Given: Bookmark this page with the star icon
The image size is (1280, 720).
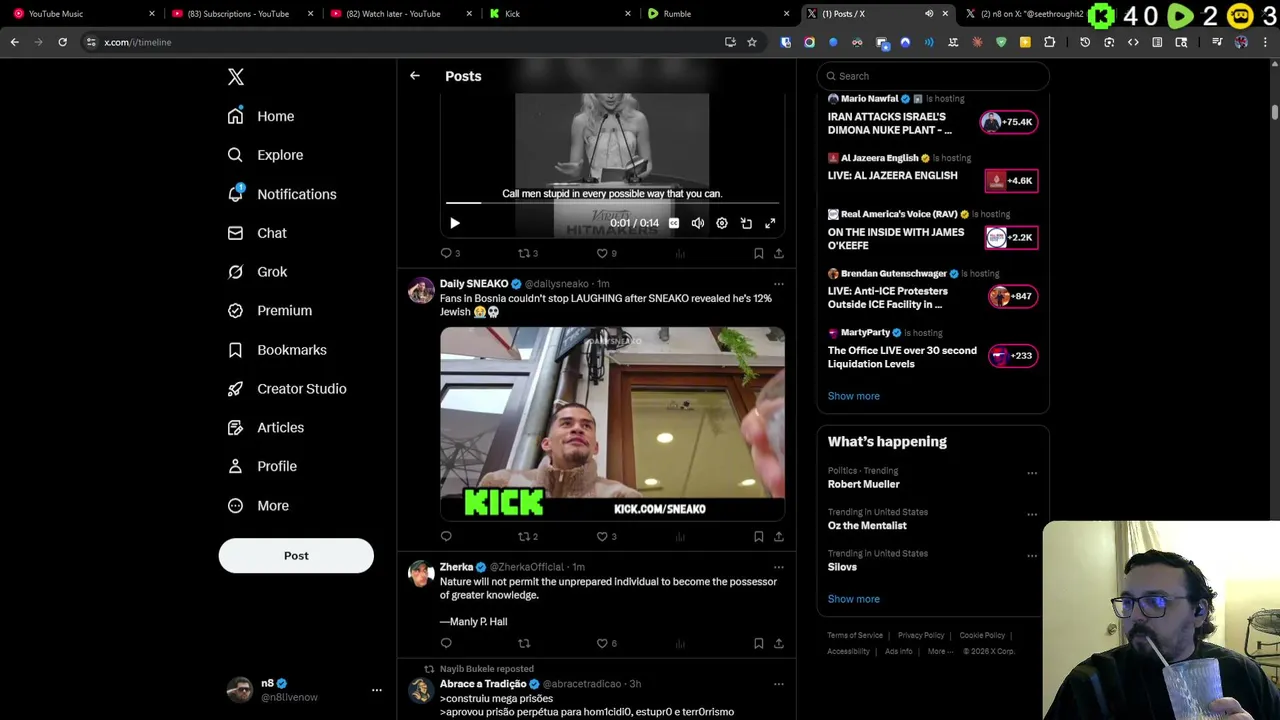Looking at the screenshot, I should [752, 42].
